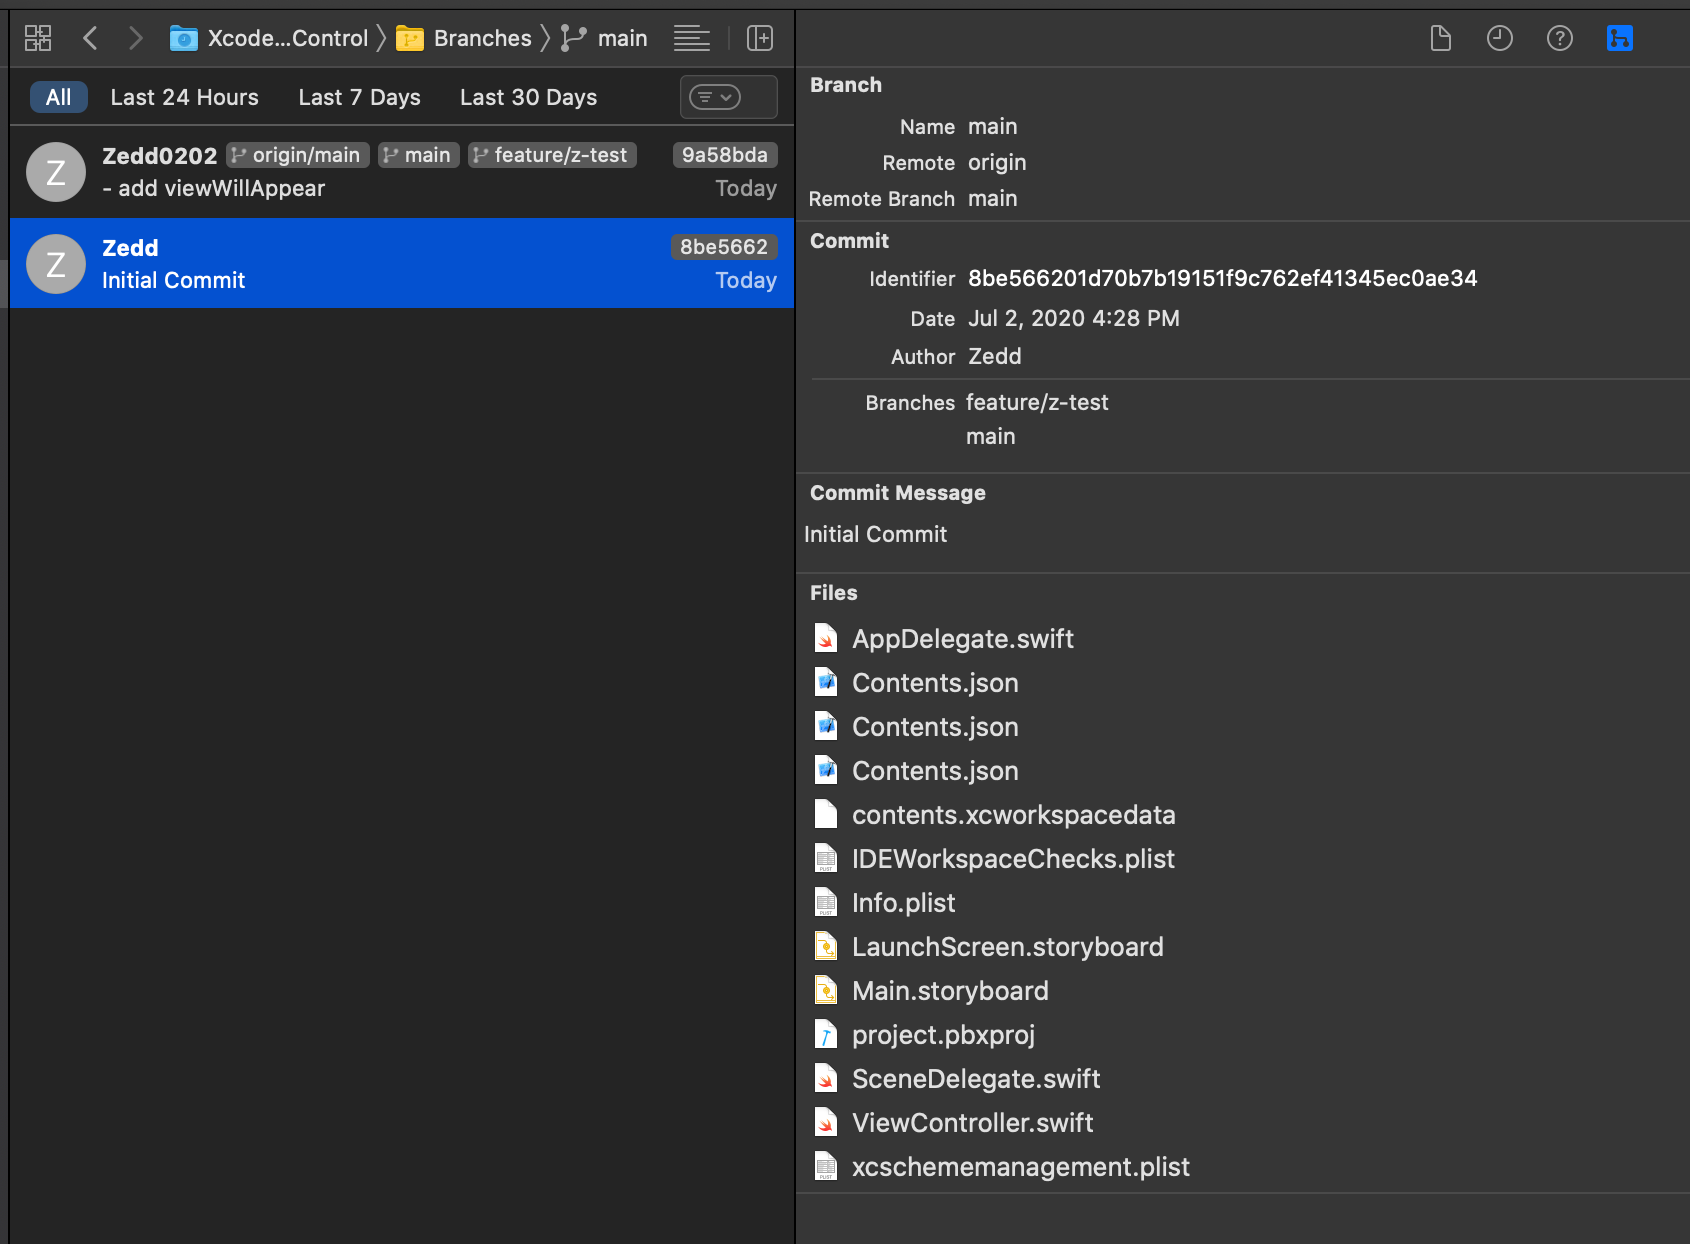This screenshot has height=1244, width=1690.
Task: Click the main branch tag on commit
Action: click(419, 155)
